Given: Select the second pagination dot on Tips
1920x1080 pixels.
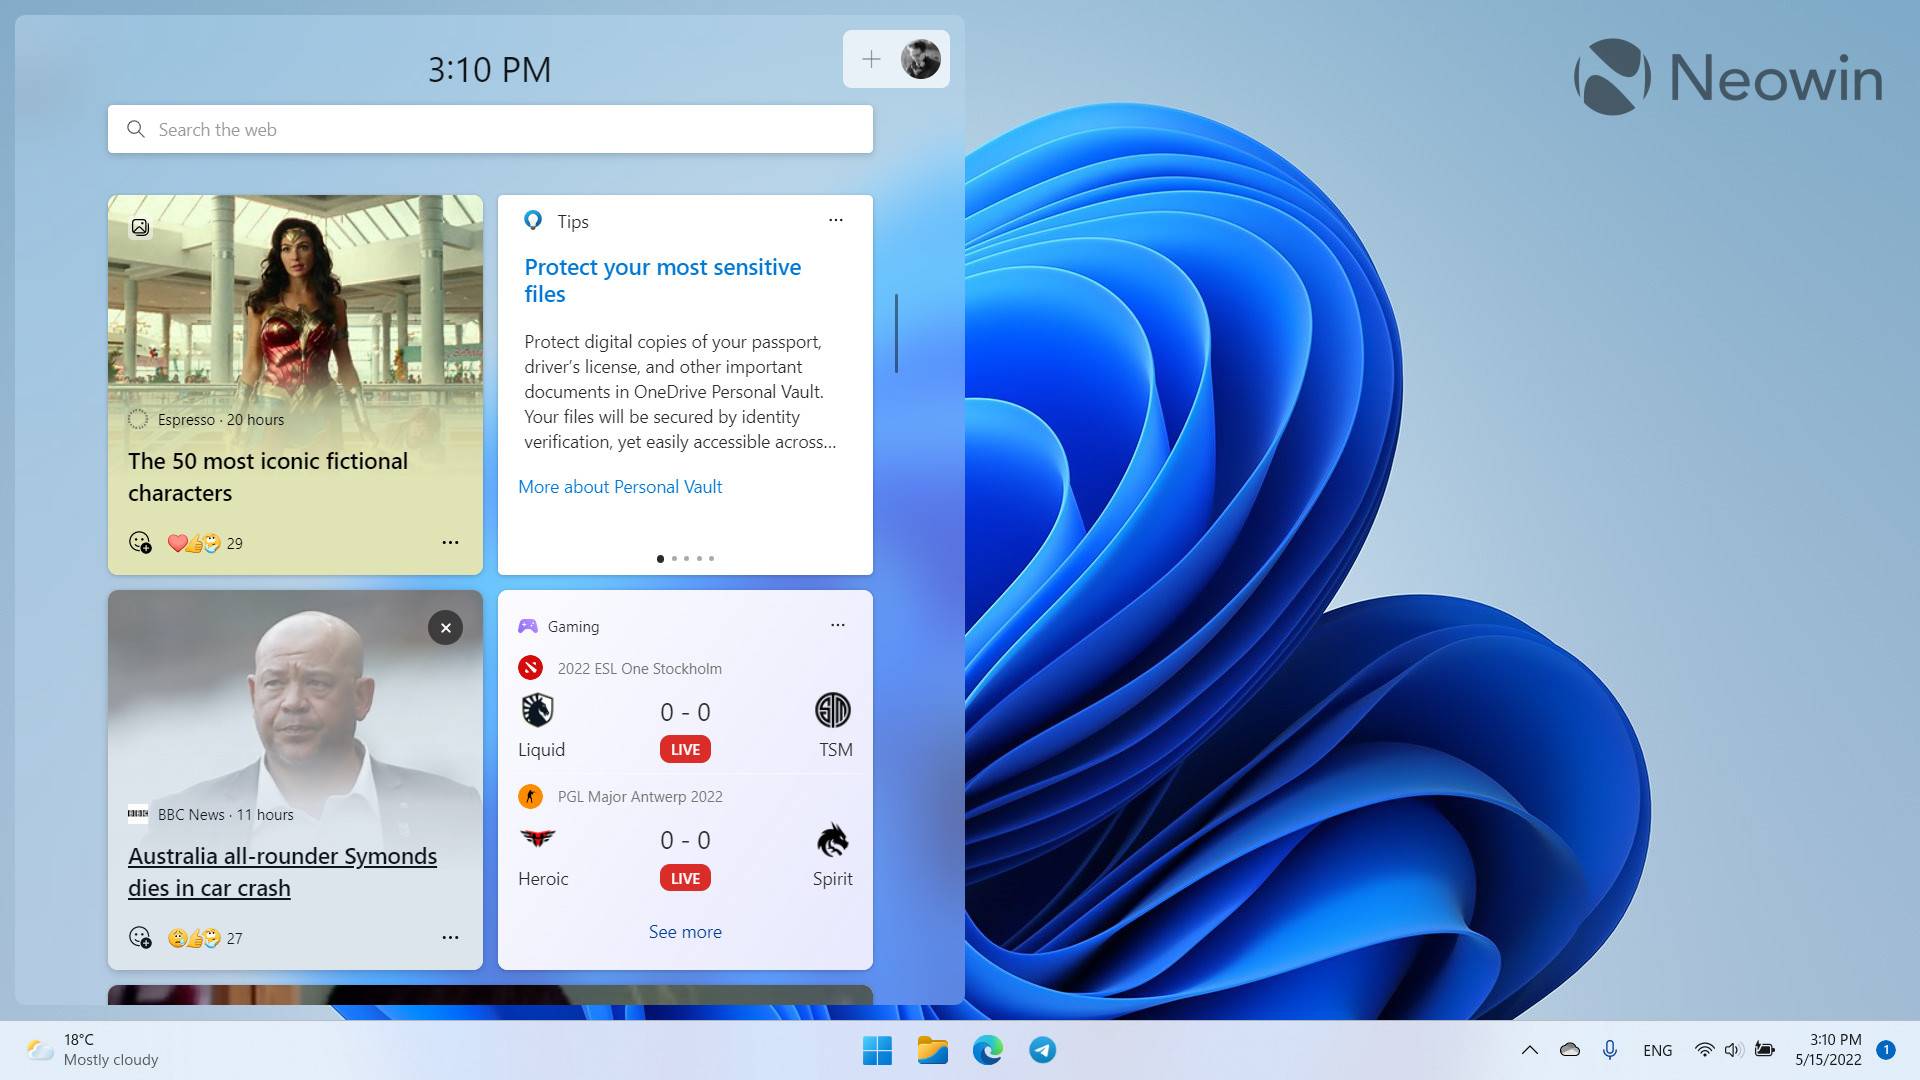Looking at the screenshot, I should 673,558.
